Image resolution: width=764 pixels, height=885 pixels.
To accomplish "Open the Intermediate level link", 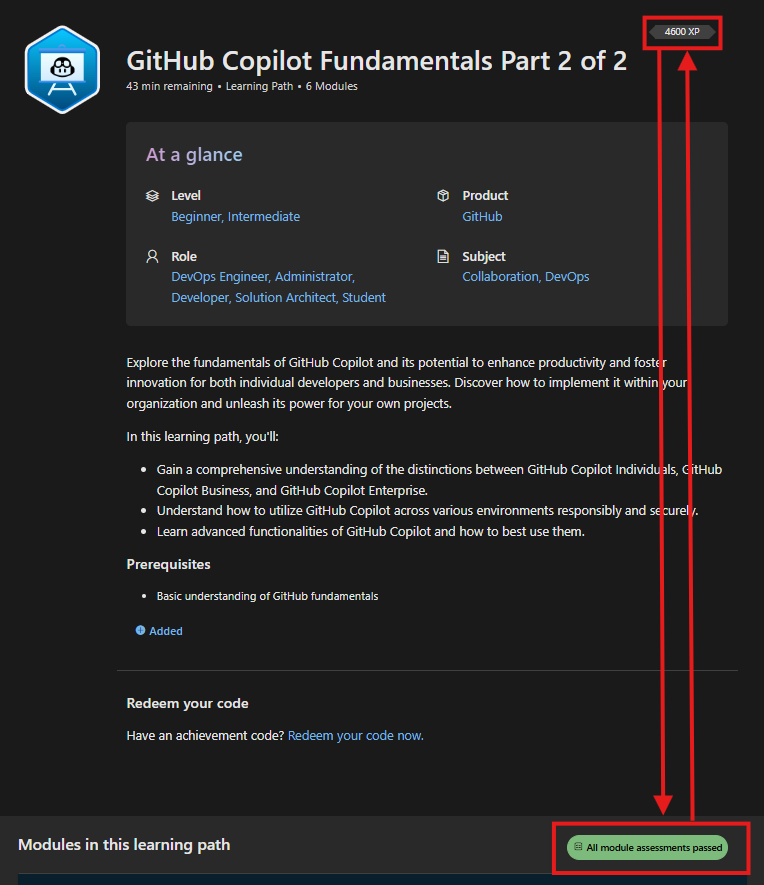I will [x=264, y=217].
